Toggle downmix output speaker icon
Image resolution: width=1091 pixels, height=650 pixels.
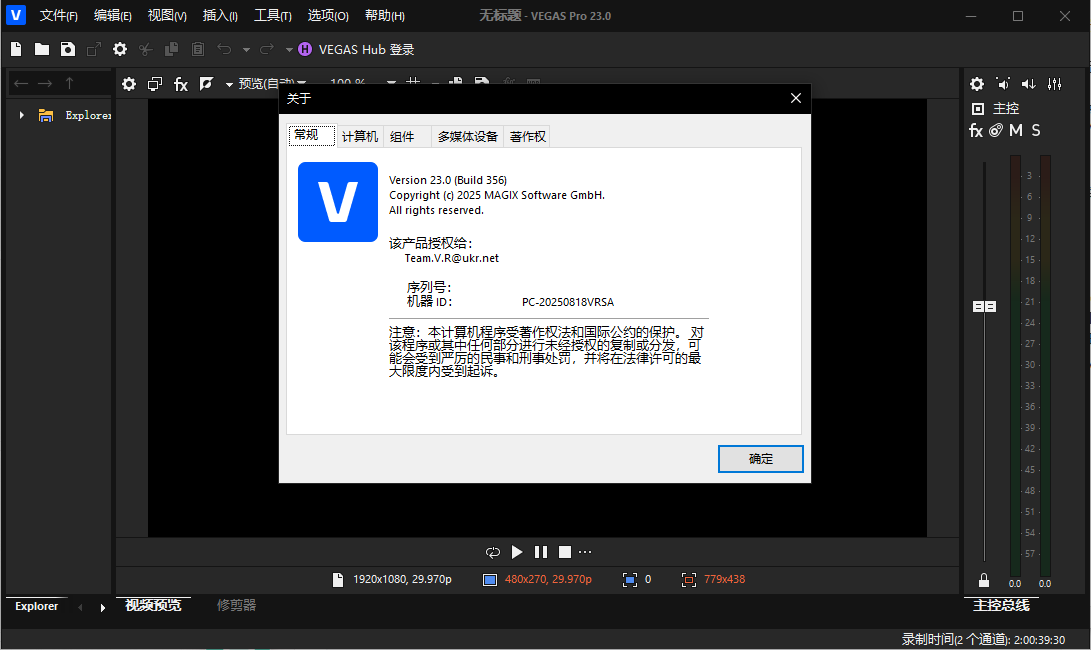[1003, 84]
